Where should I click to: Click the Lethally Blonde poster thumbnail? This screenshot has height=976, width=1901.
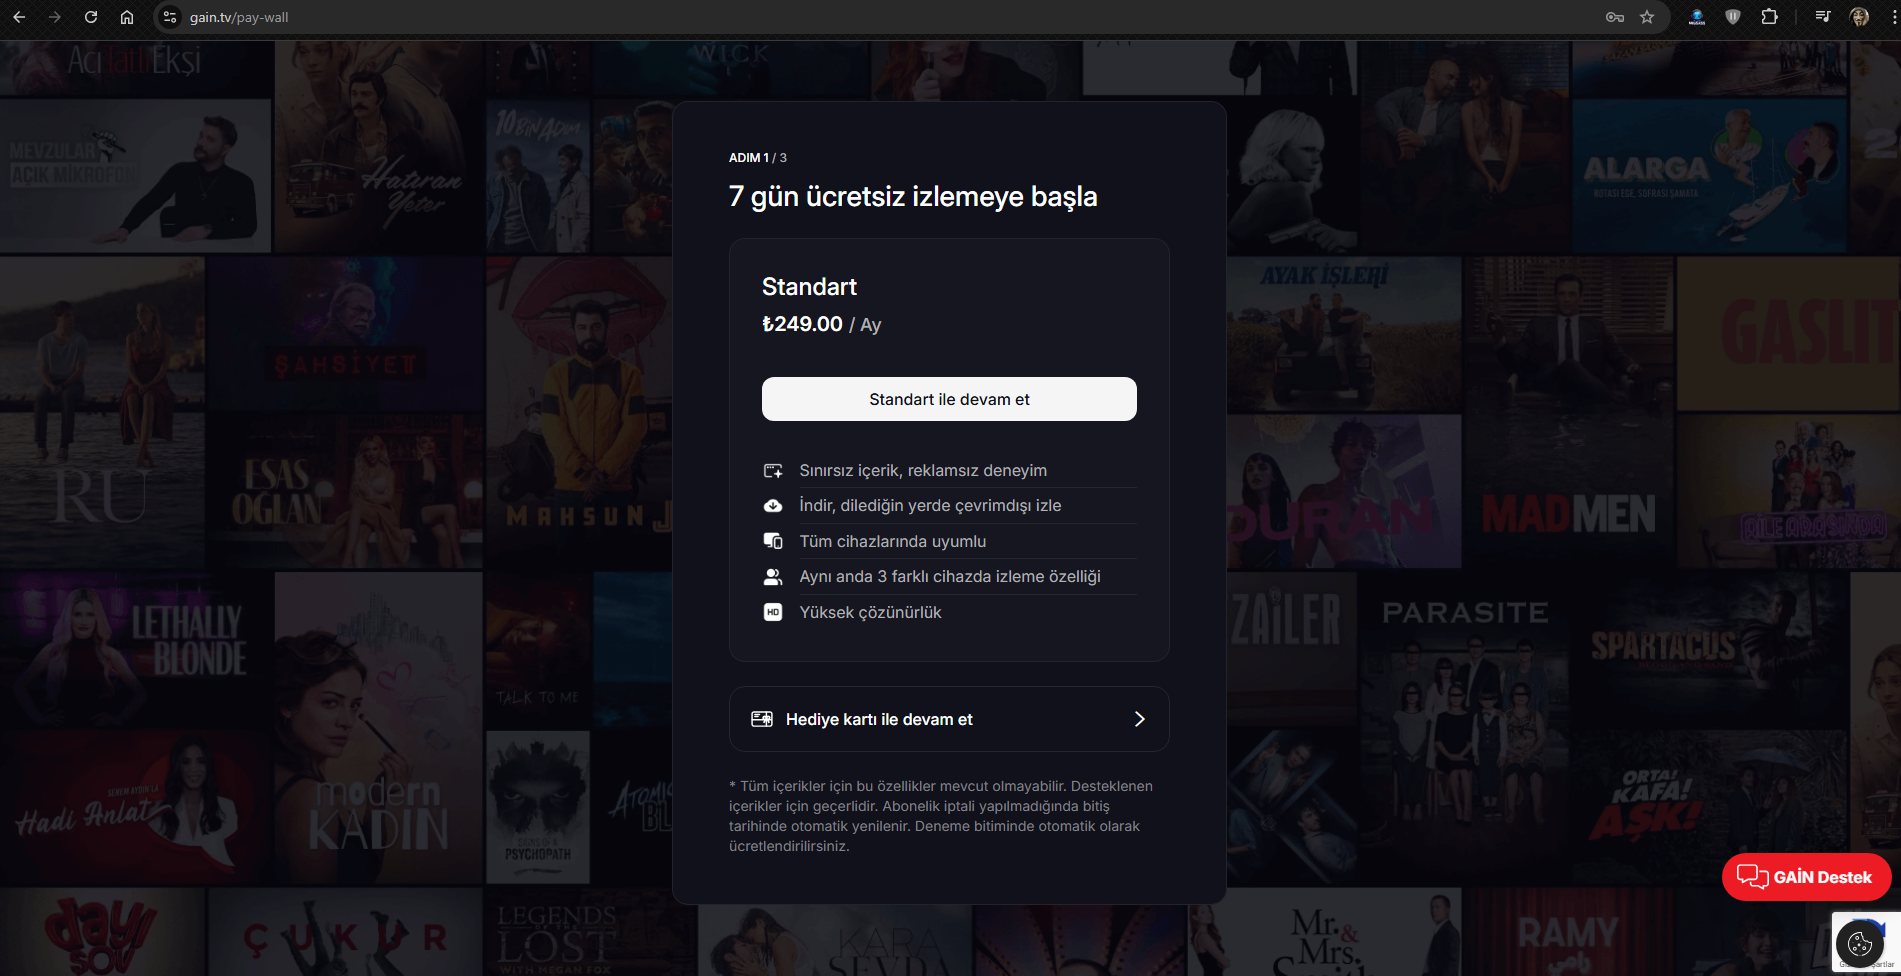pyautogui.click(x=136, y=650)
